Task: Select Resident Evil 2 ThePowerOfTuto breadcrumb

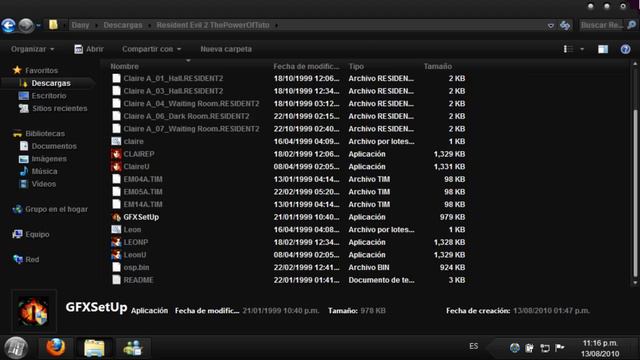Action: (213, 25)
